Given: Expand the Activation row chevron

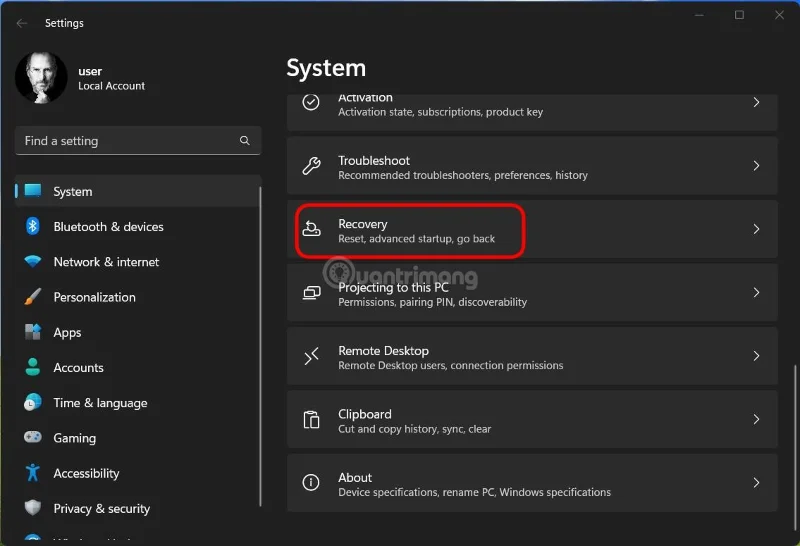Looking at the screenshot, I should [x=756, y=103].
